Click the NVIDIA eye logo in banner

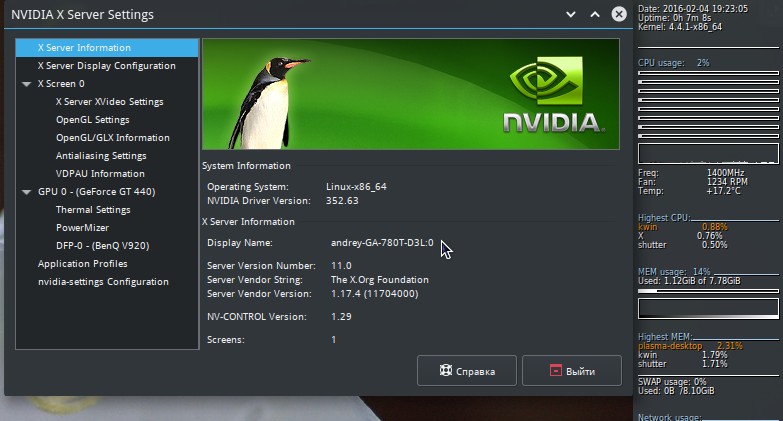546,81
